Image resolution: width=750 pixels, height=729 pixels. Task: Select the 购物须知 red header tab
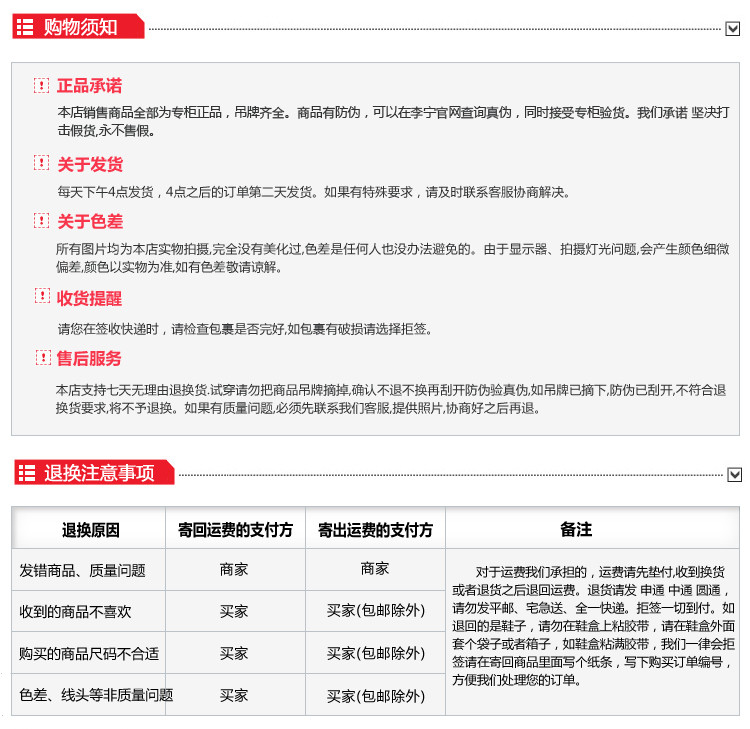click(78, 26)
